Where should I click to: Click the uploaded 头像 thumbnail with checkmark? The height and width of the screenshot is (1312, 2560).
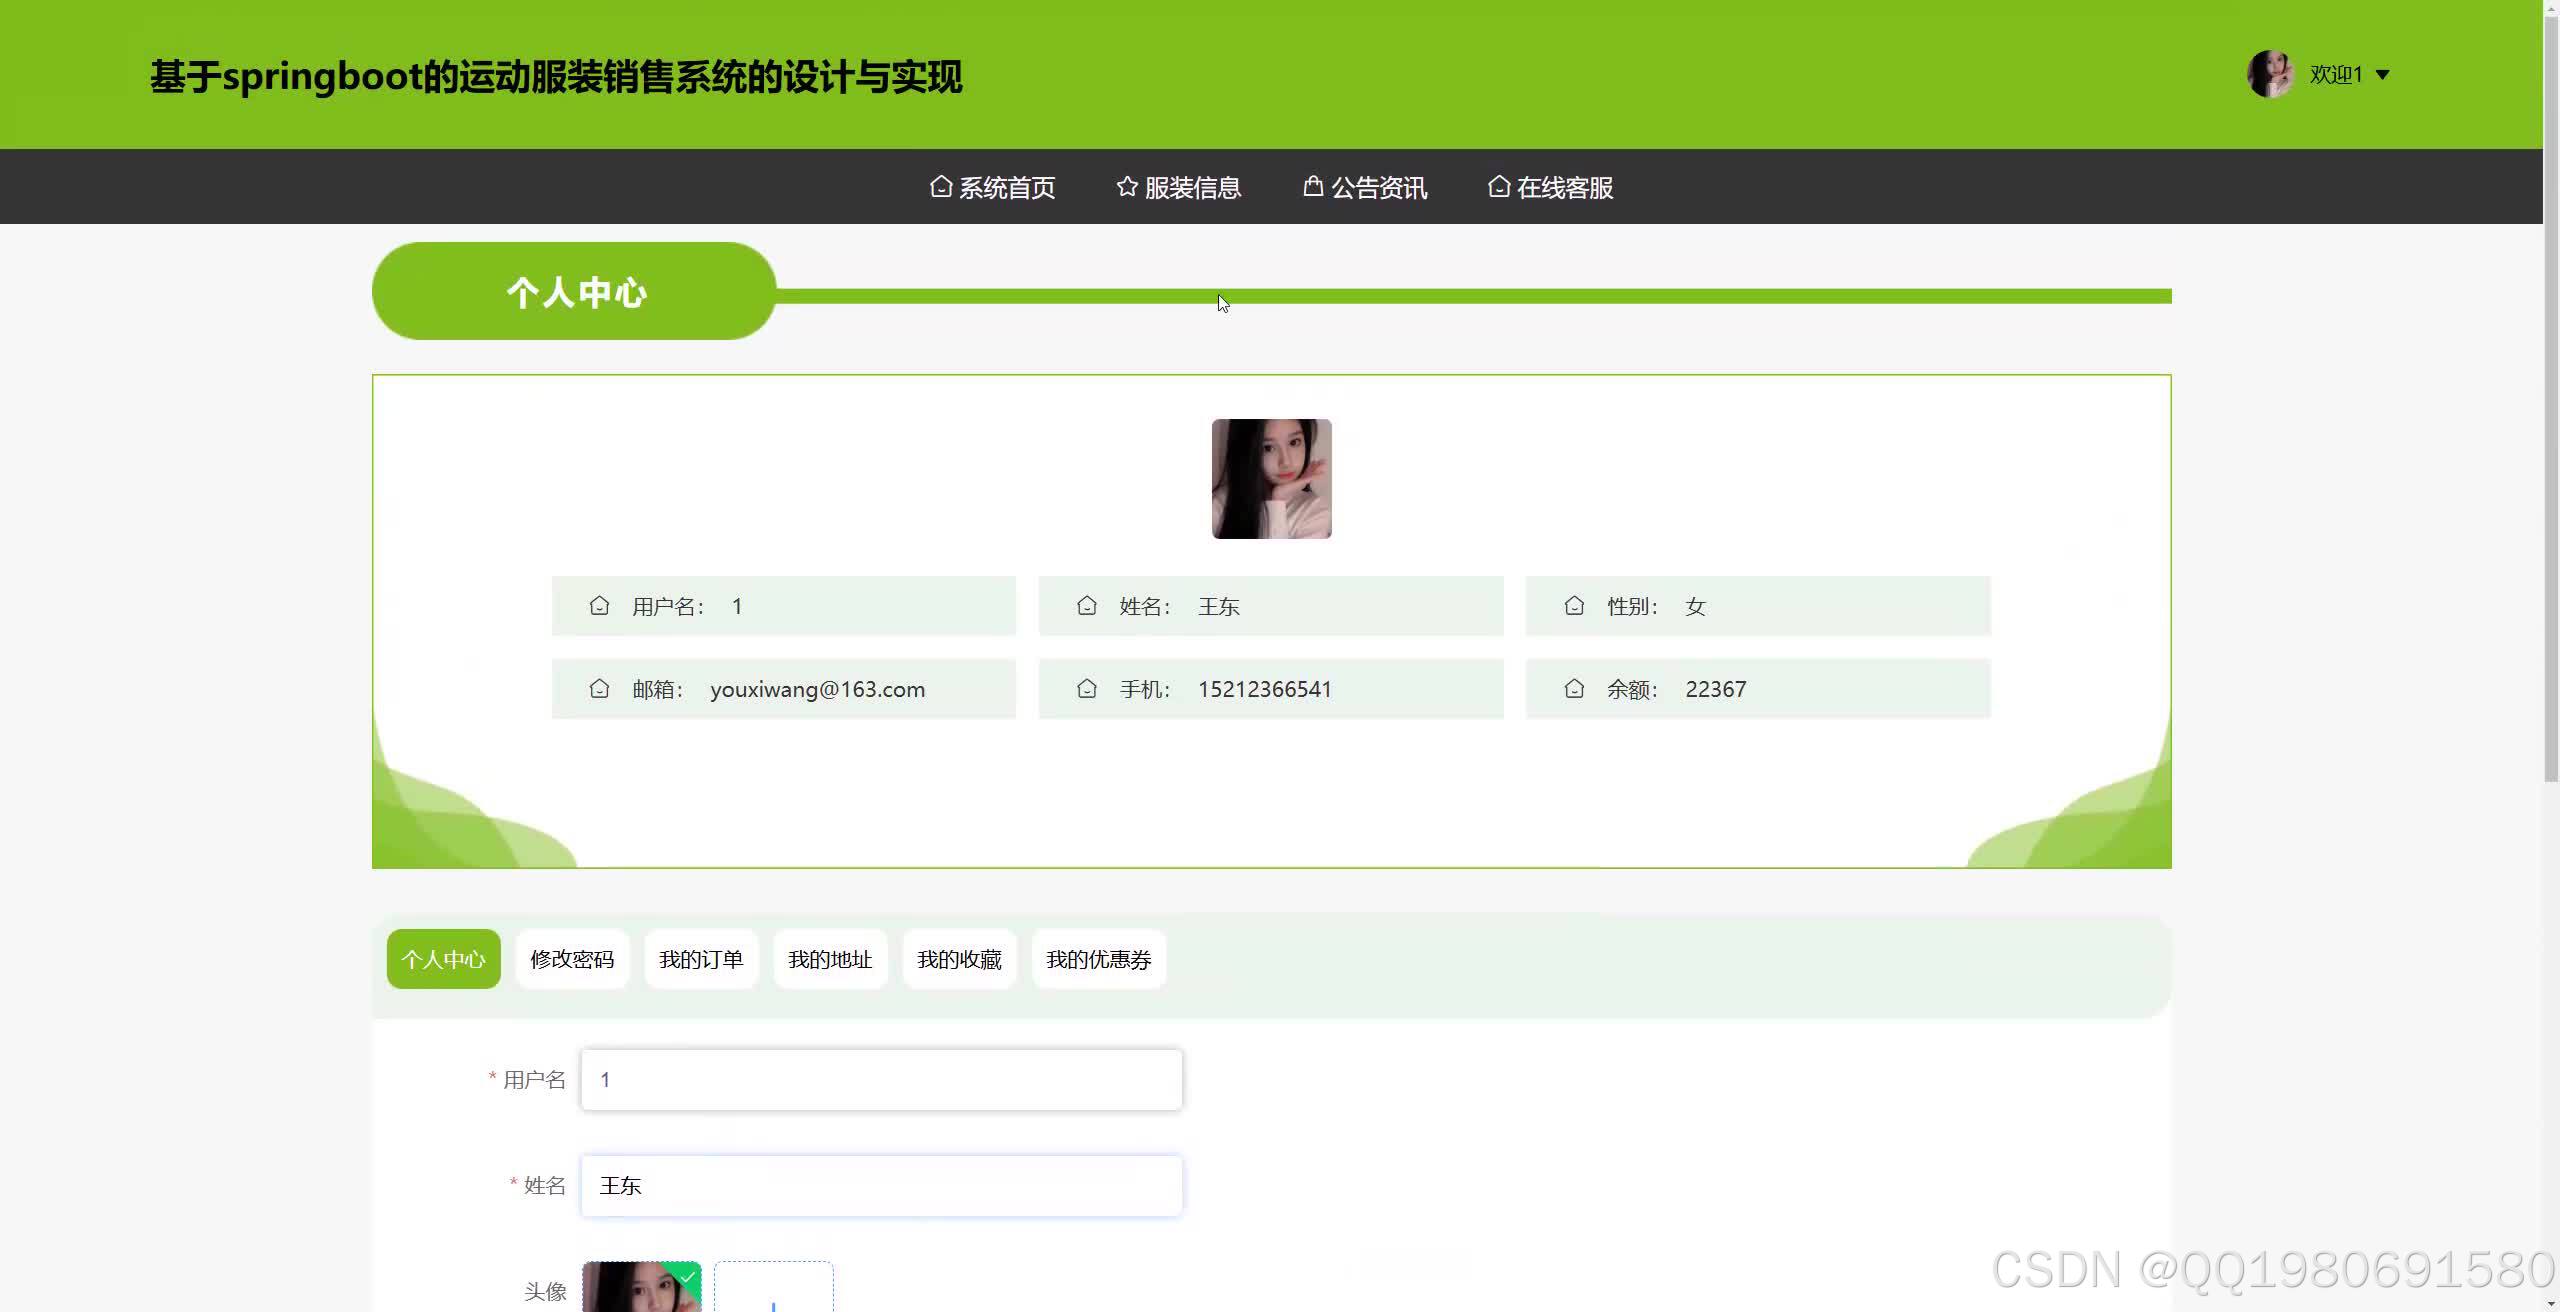[641, 1288]
